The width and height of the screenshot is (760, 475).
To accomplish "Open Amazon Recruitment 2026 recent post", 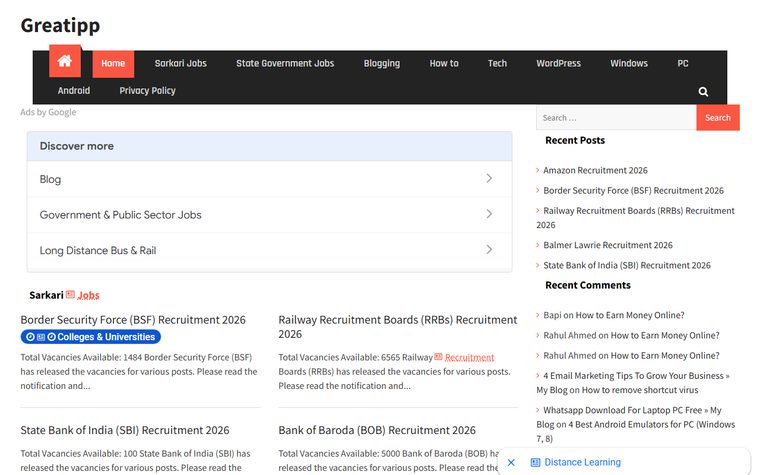I will [x=595, y=170].
